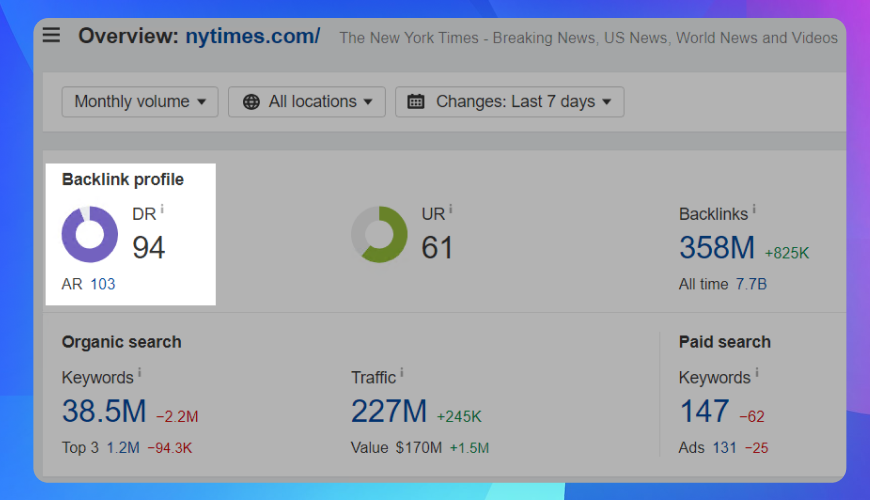Click the +245K traffic change
This screenshot has width=870, height=500.
(459, 417)
